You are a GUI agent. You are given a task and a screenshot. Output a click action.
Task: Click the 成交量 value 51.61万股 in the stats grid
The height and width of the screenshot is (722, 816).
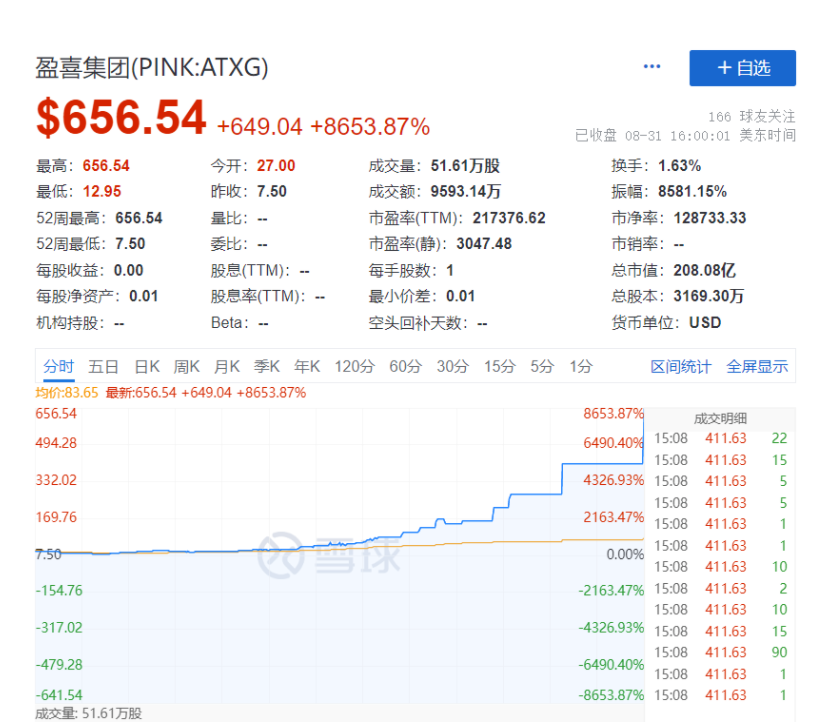pos(465,166)
